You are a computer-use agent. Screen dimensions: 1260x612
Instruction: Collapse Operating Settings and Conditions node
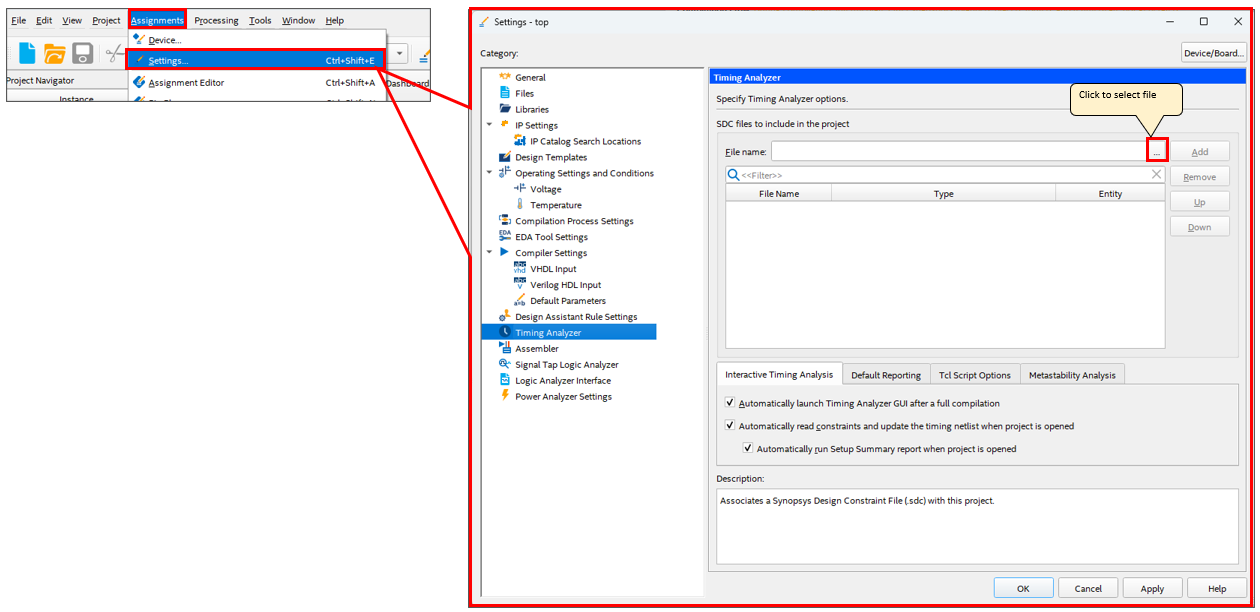tap(489, 173)
